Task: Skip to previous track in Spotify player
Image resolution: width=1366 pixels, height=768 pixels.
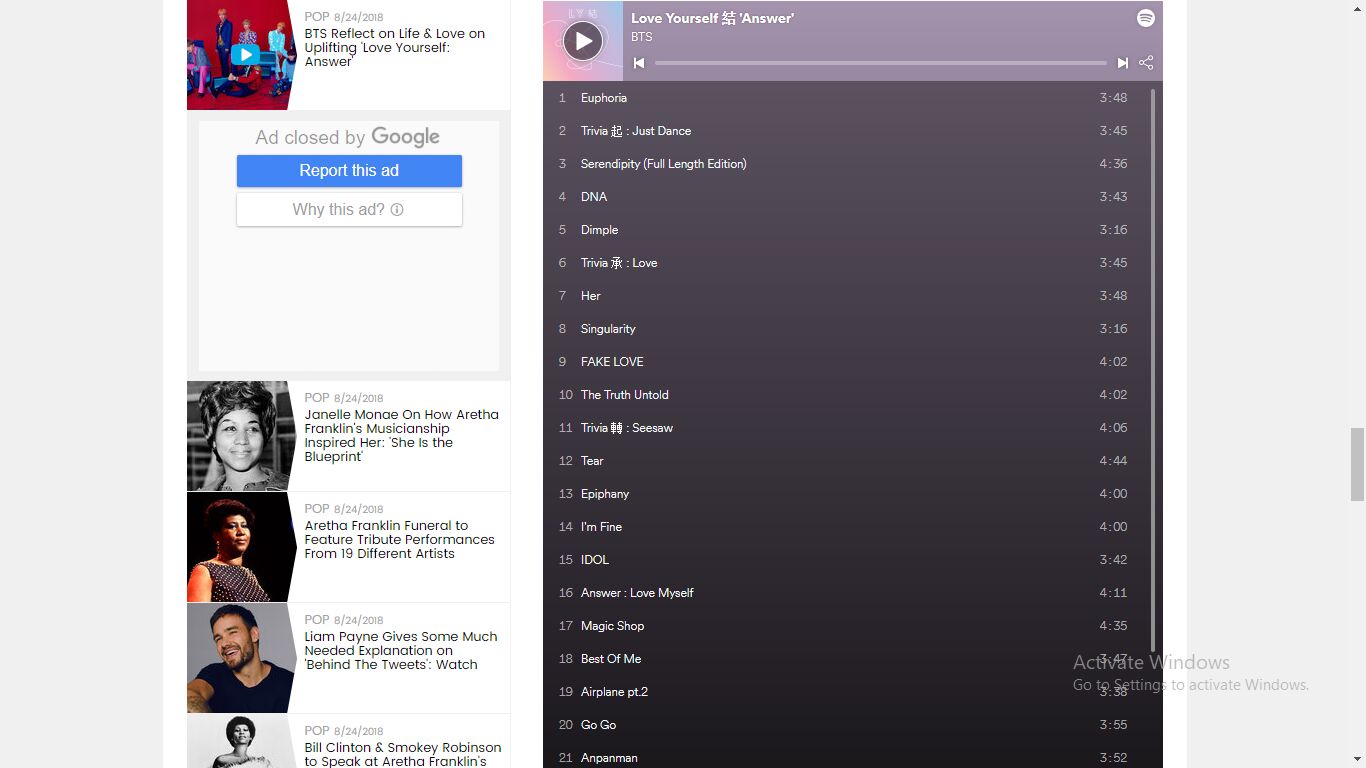Action: [x=639, y=63]
